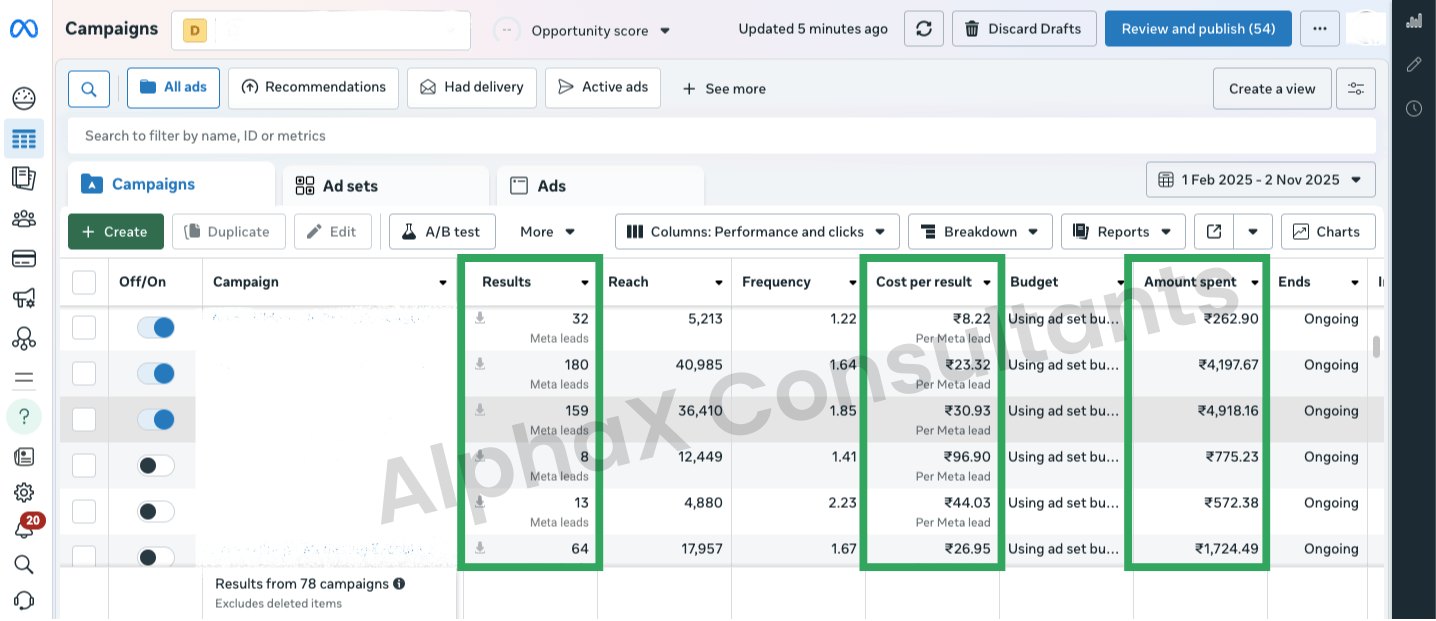
Task: Click the search filter text field
Action: pos(720,136)
